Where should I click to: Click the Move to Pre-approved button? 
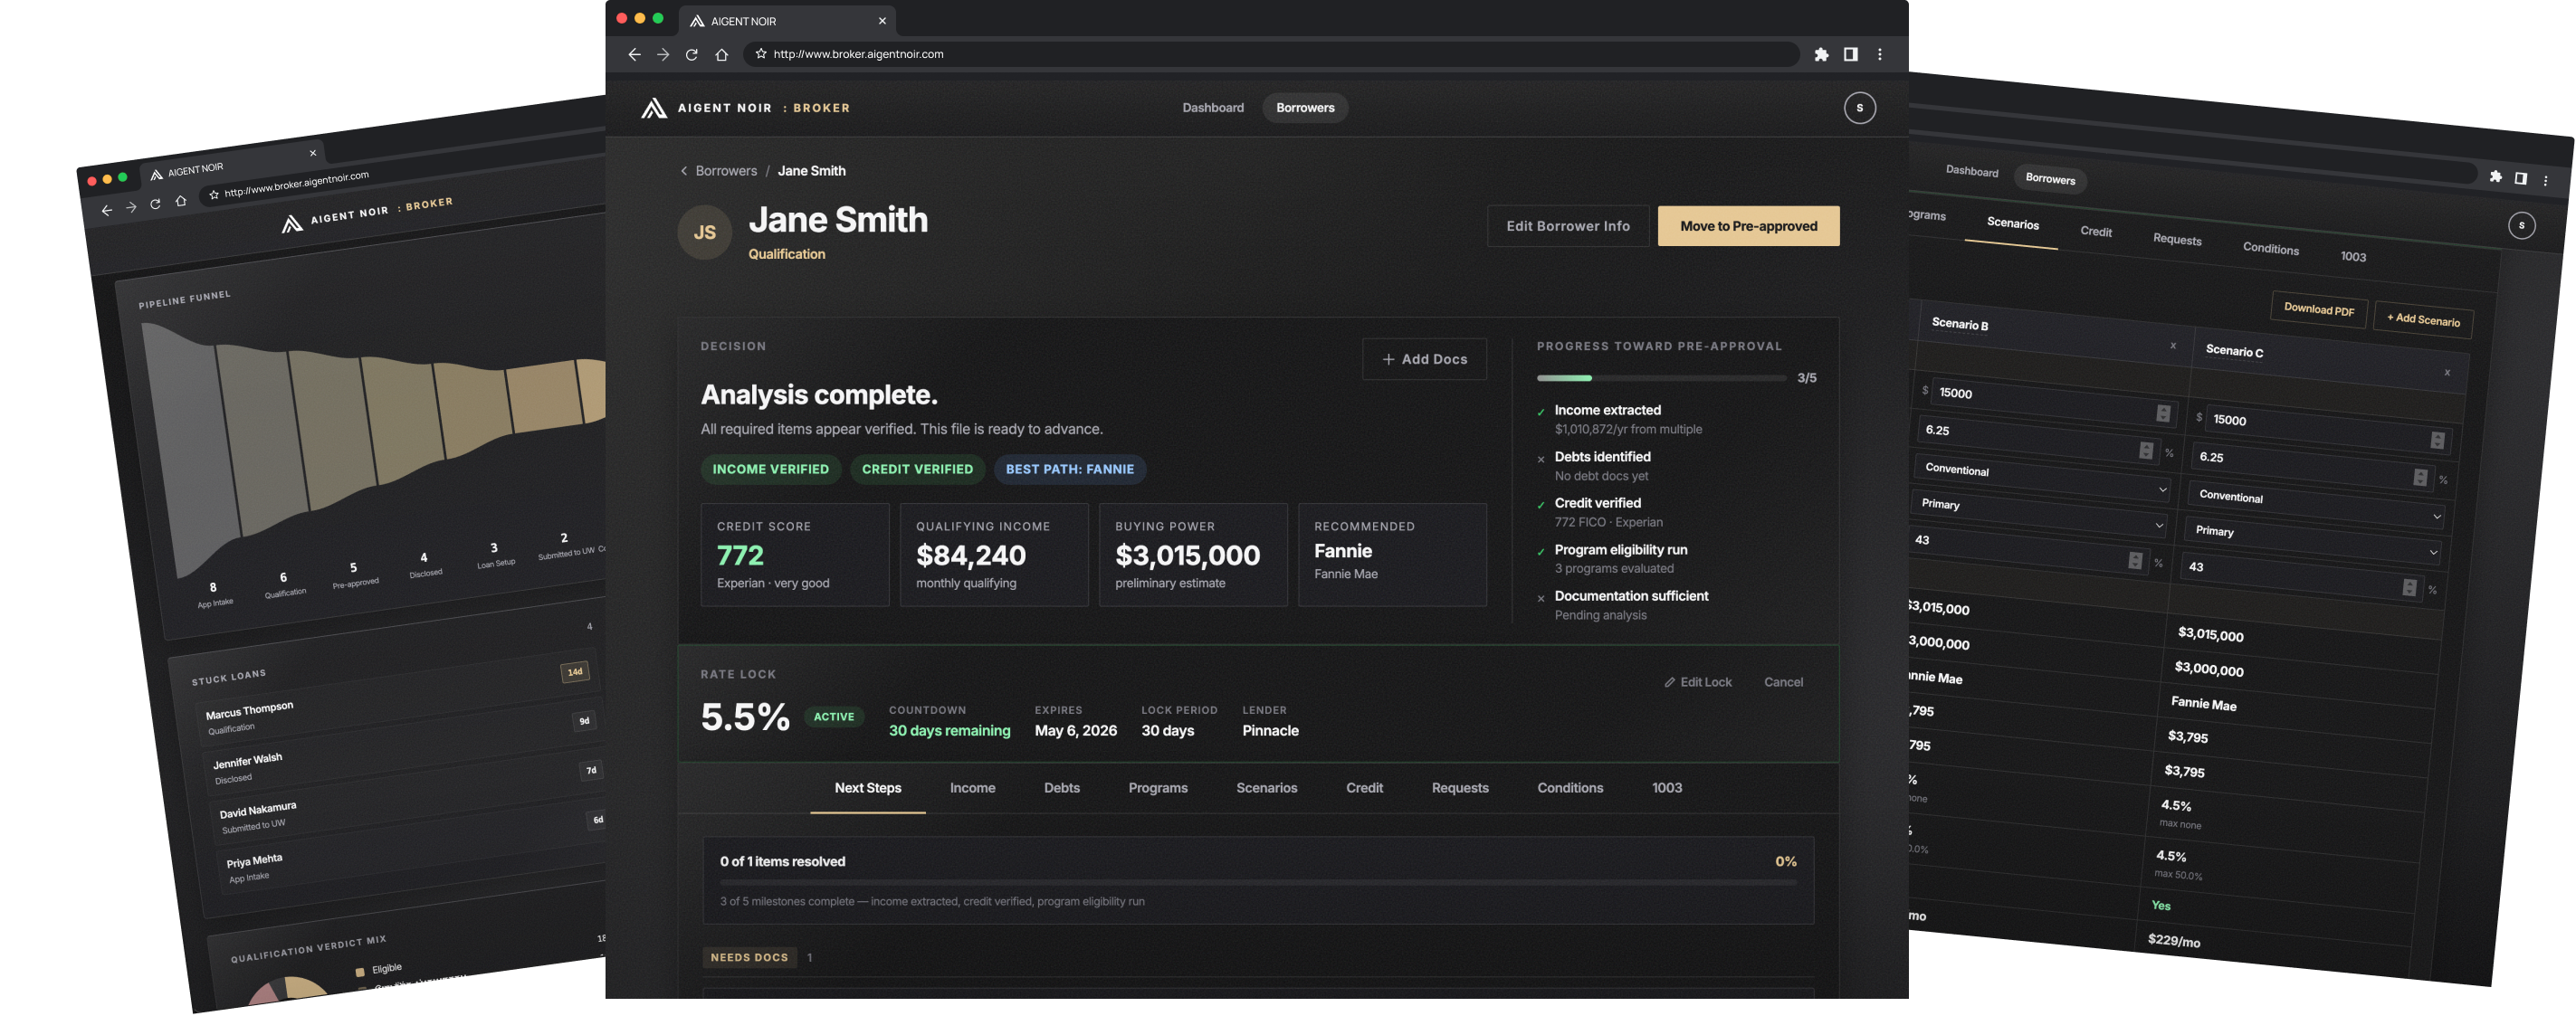pos(1748,226)
